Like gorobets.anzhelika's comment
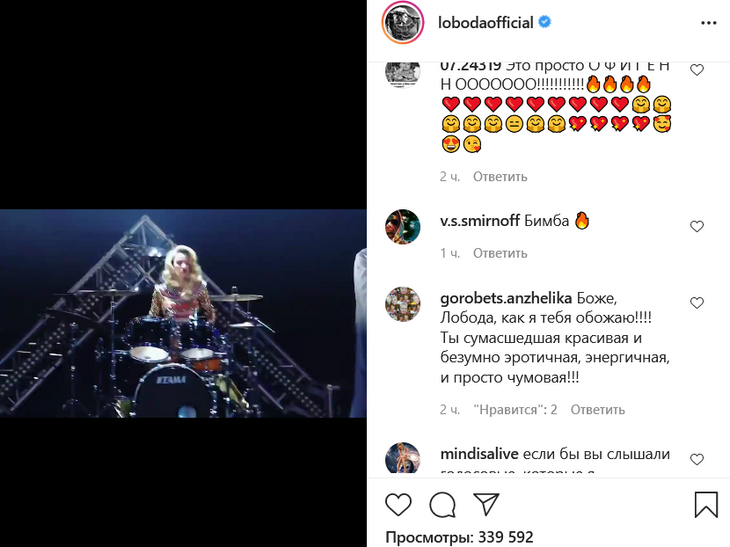 pos(696,303)
